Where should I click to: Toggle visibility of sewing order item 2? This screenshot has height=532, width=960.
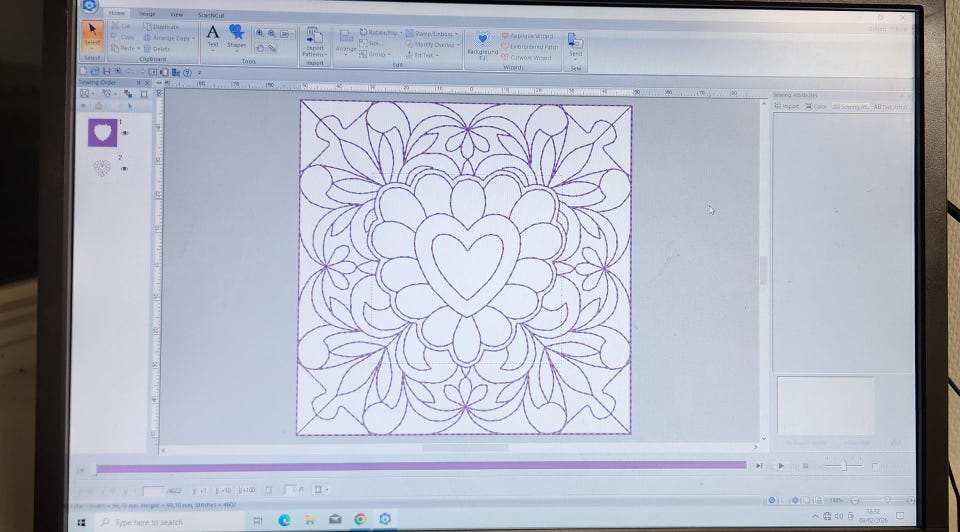pyautogui.click(x=124, y=169)
